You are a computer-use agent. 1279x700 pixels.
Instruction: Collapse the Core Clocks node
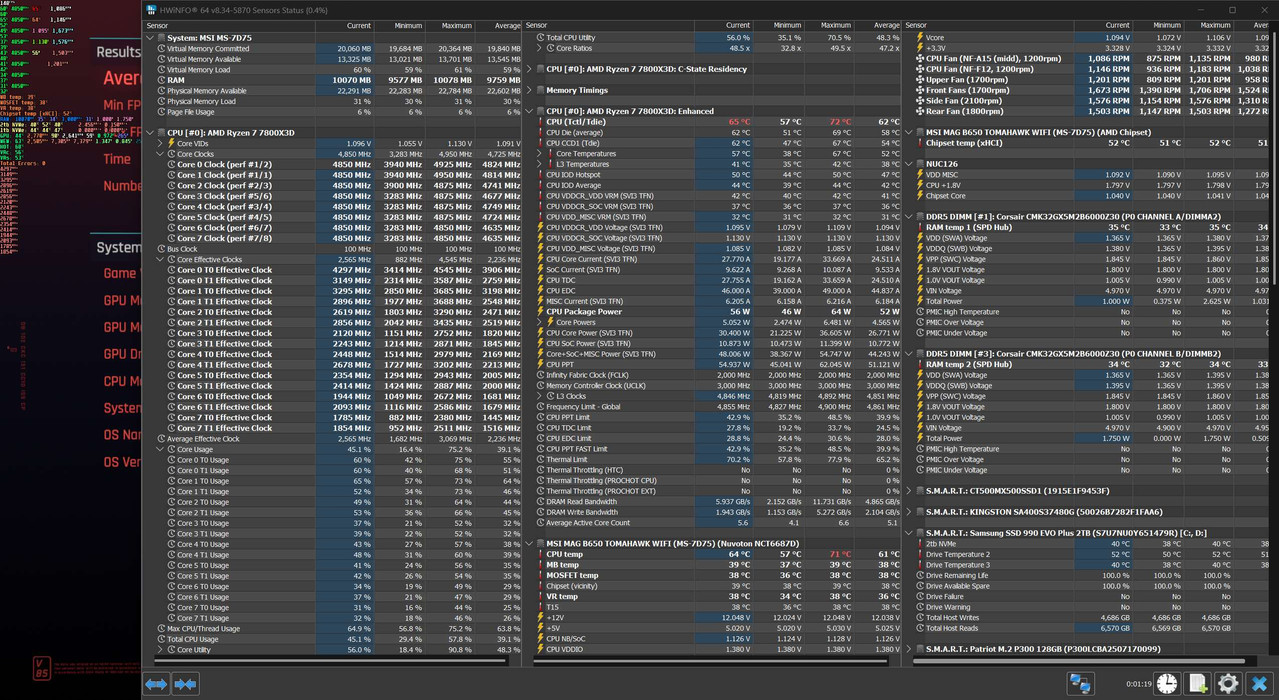pos(160,154)
